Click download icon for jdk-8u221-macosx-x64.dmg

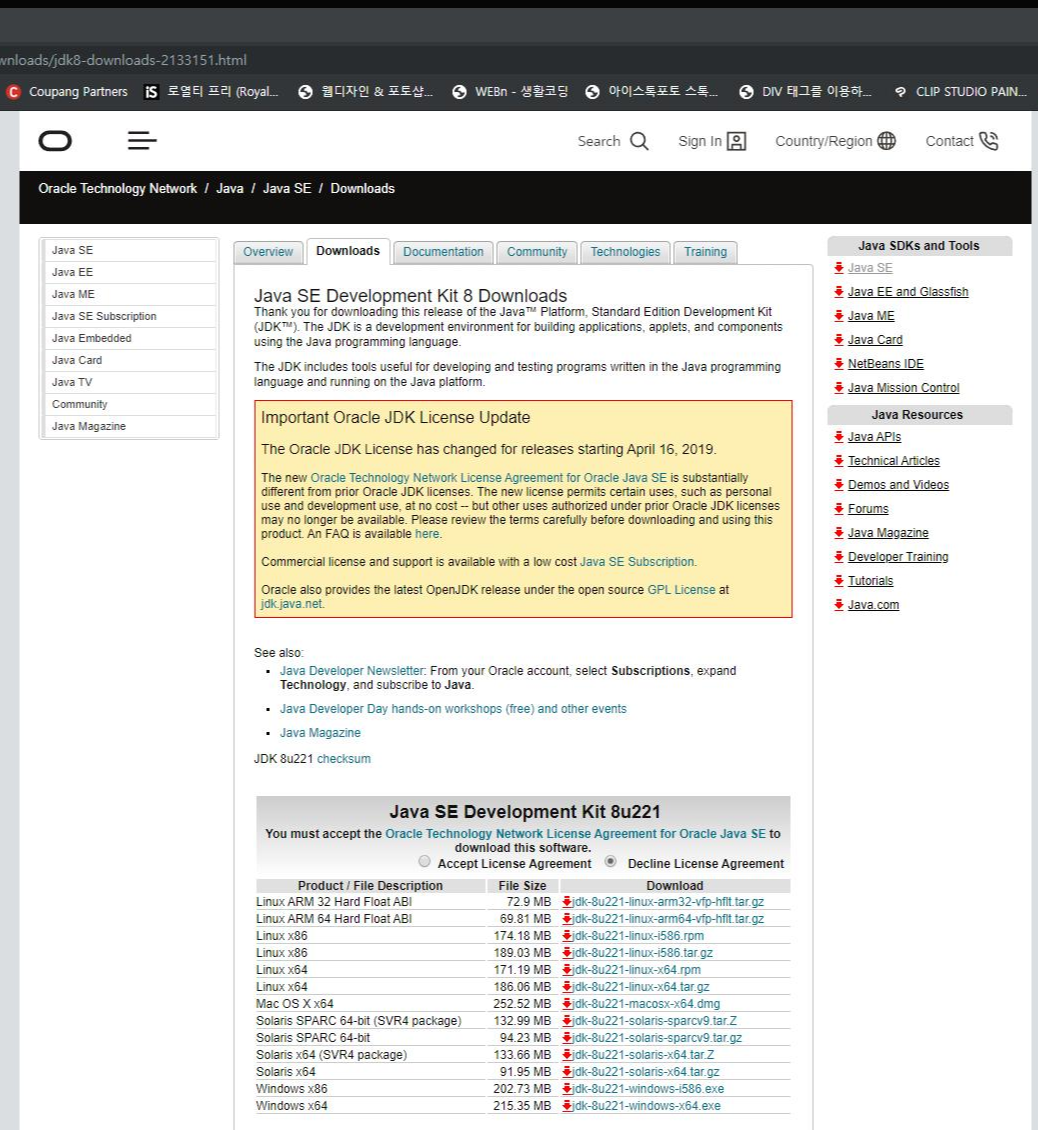point(567,1004)
